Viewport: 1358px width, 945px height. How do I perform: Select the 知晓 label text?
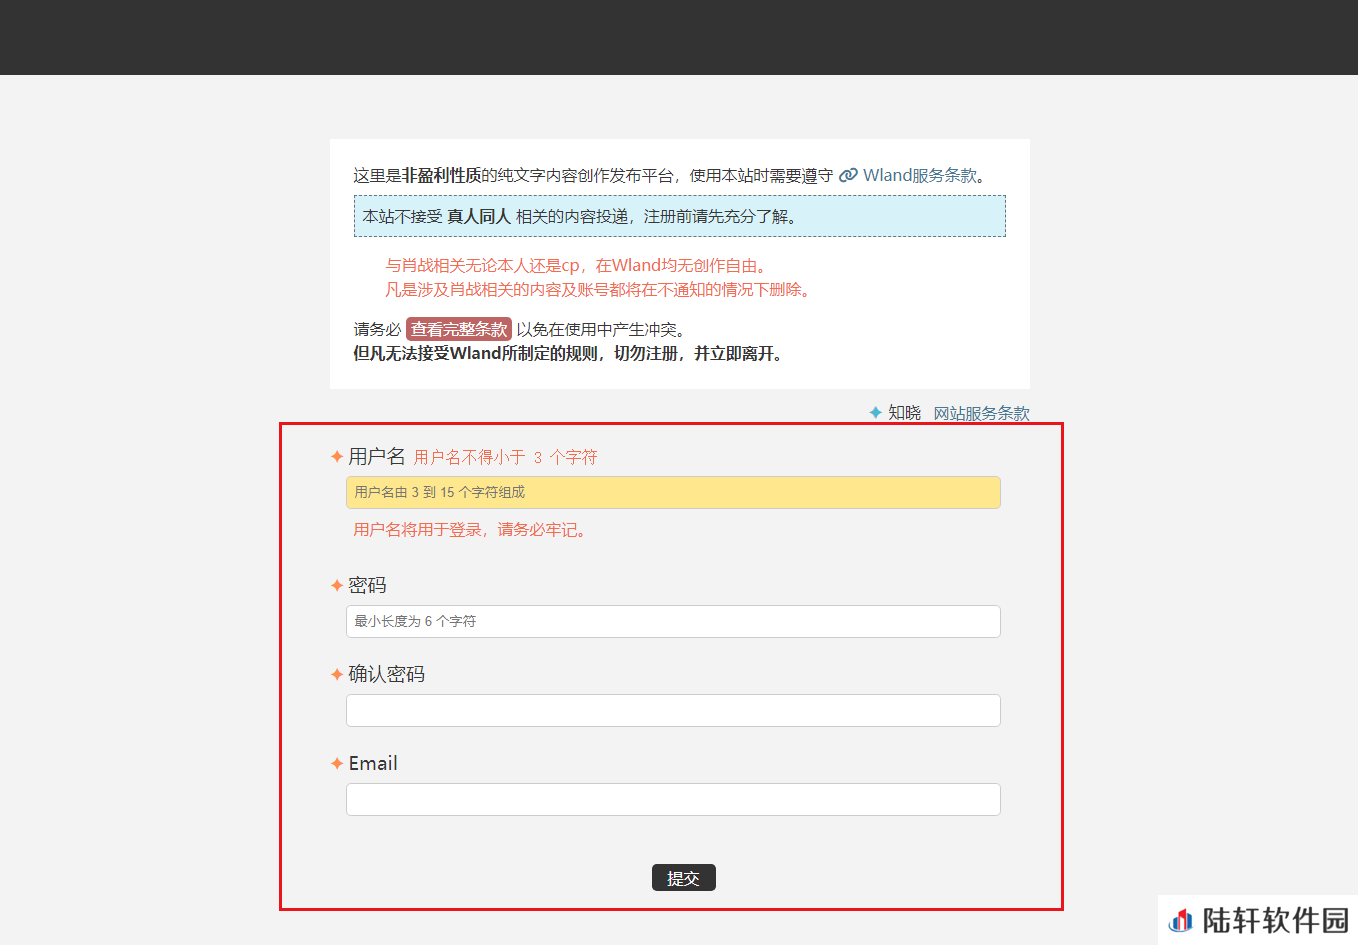click(x=904, y=412)
